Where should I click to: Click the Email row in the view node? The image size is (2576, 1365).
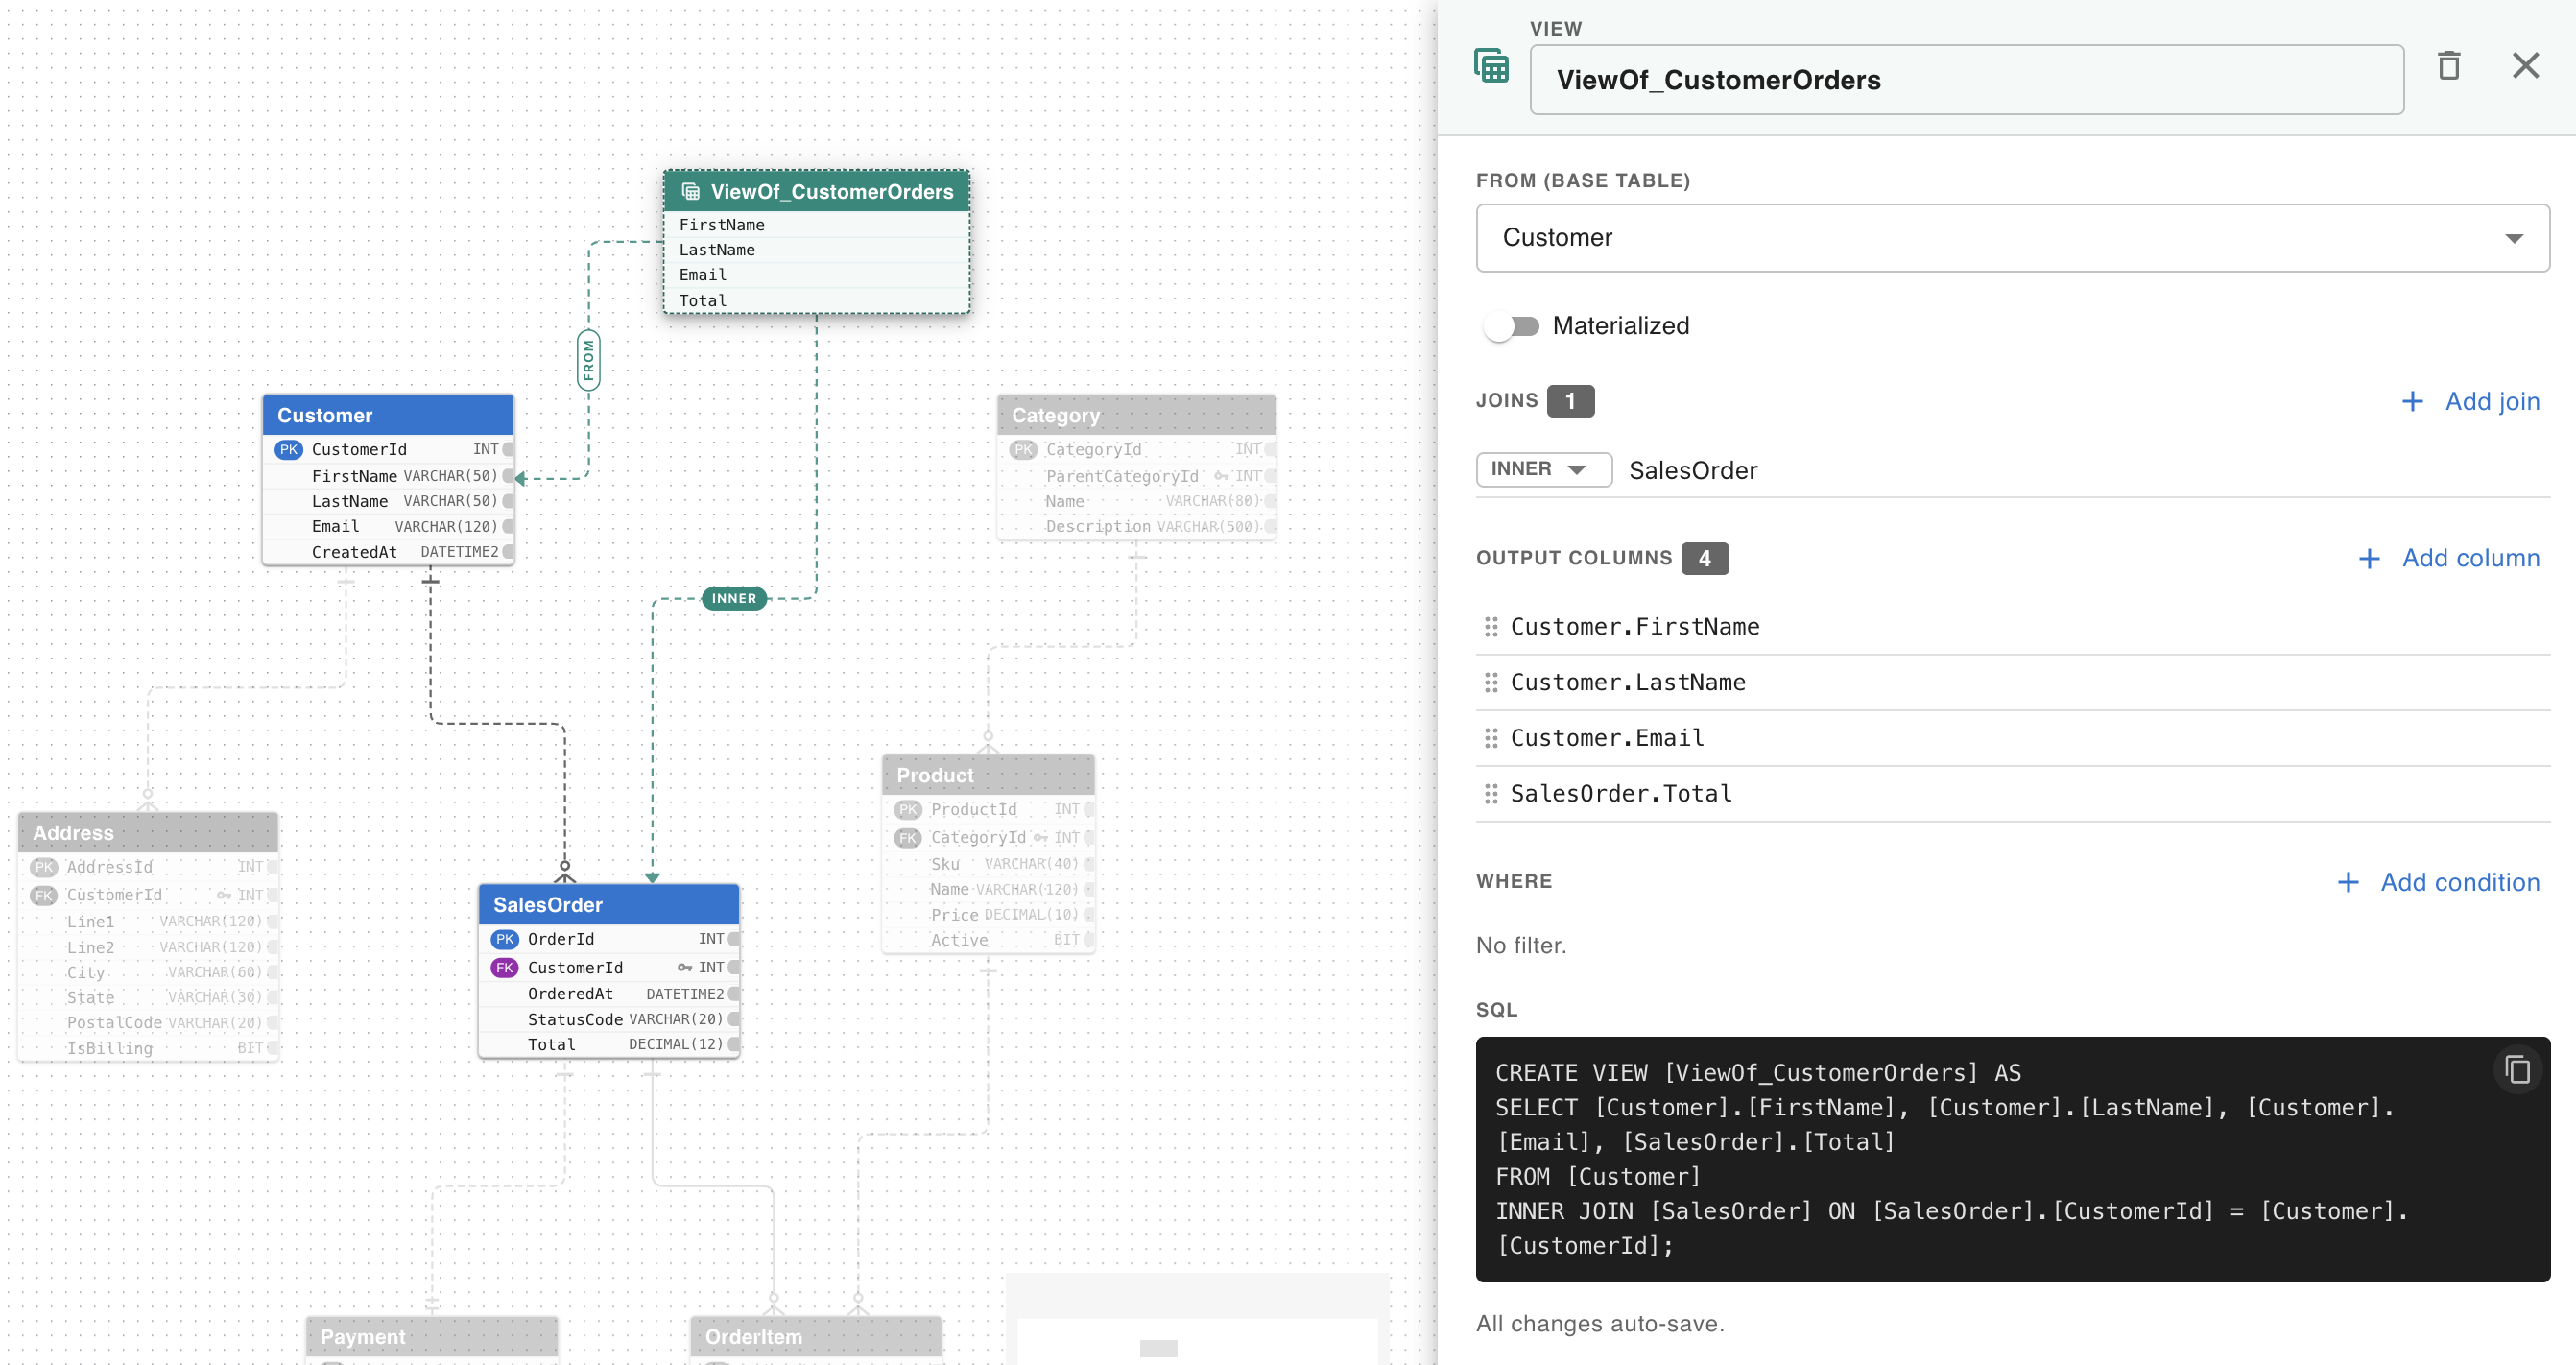816,275
